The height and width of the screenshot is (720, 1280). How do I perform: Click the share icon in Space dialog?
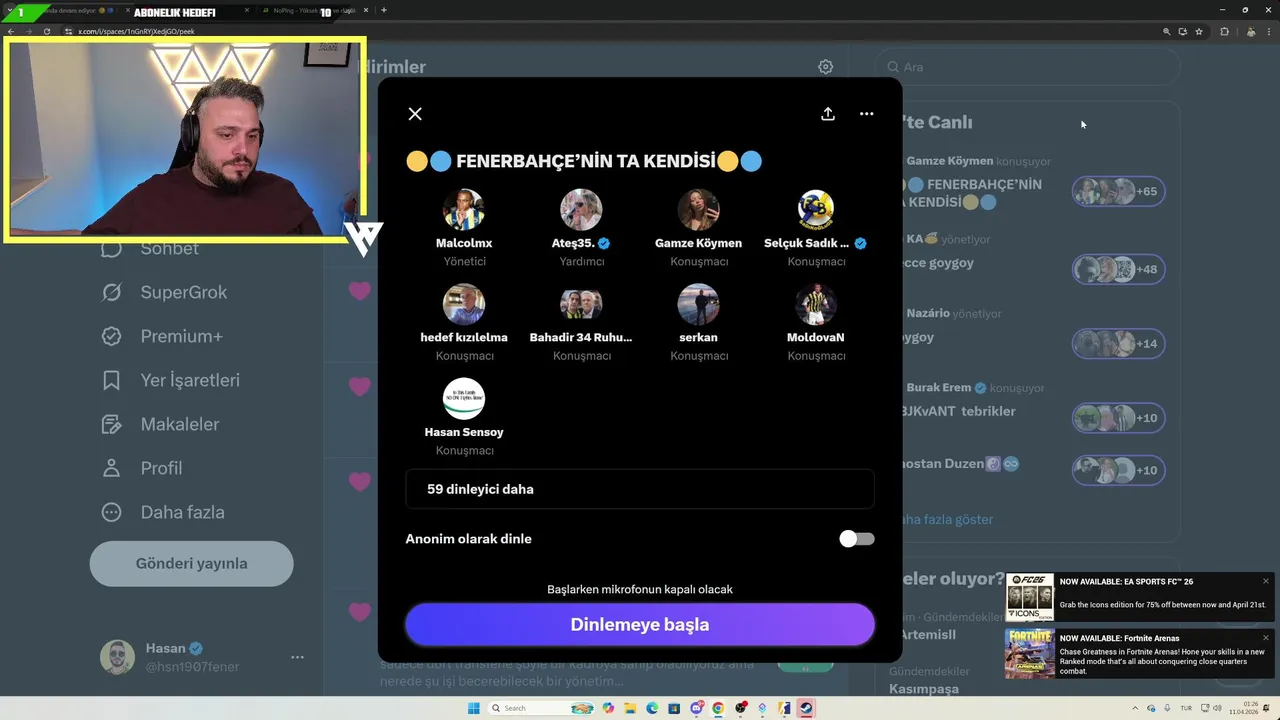coord(828,114)
